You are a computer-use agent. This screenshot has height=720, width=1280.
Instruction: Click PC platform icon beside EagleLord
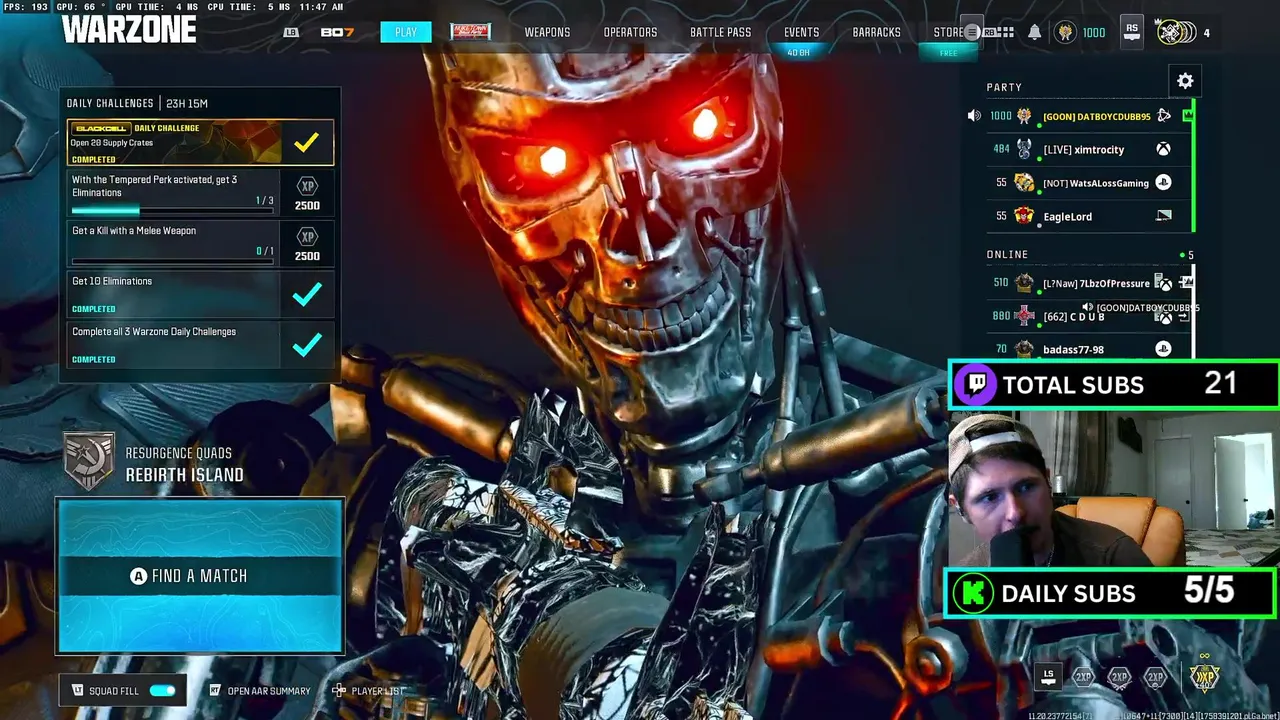1163,216
